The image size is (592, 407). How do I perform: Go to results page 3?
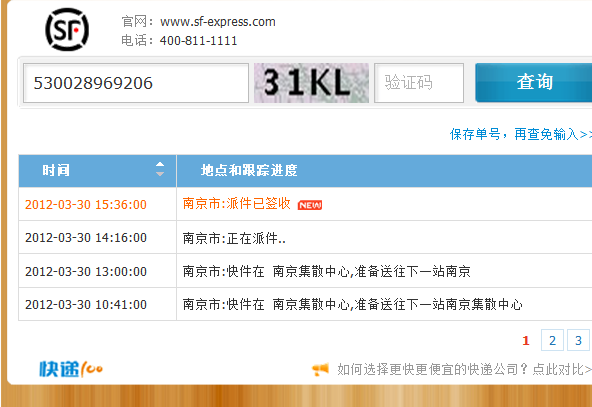coord(578,340)
